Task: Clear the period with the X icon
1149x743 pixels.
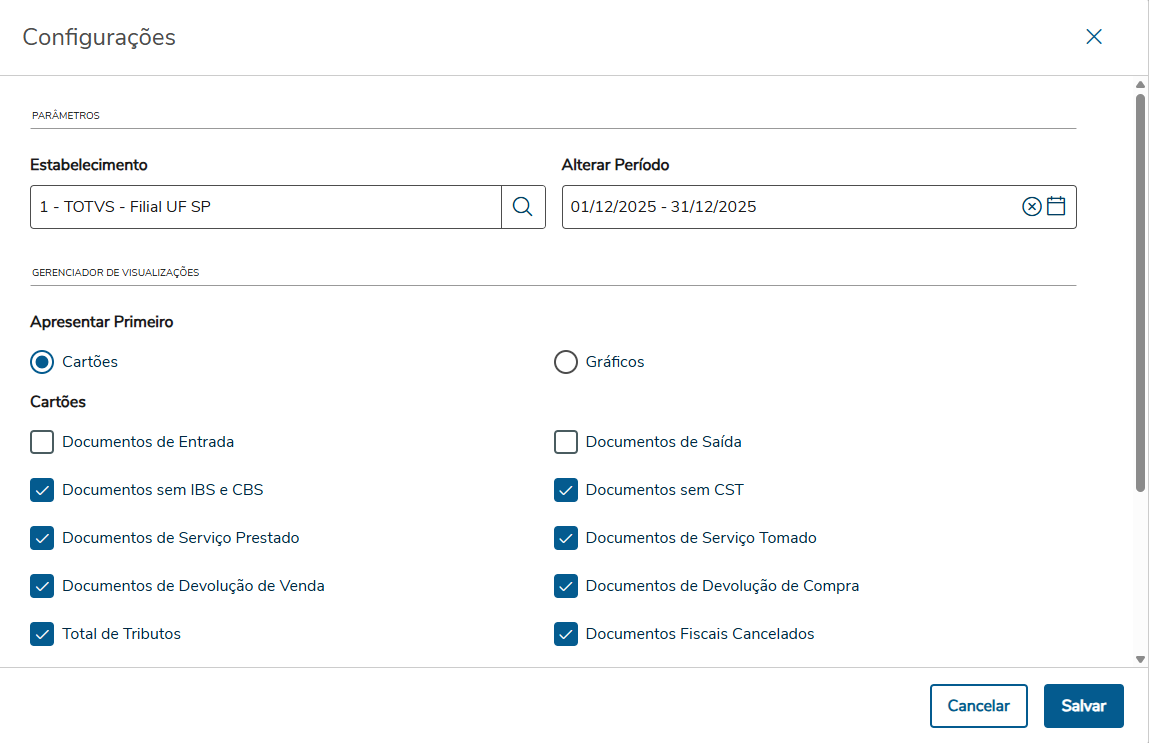Action: click(x=1031, y=207)
